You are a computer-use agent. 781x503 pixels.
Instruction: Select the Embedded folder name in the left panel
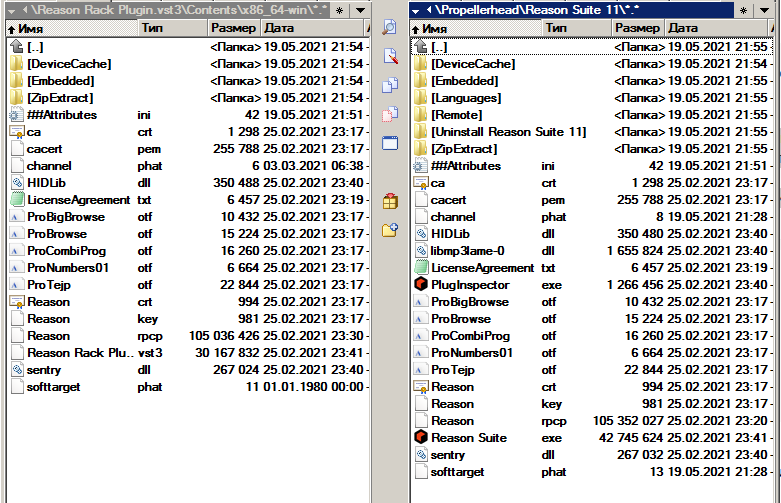[61, 81]
